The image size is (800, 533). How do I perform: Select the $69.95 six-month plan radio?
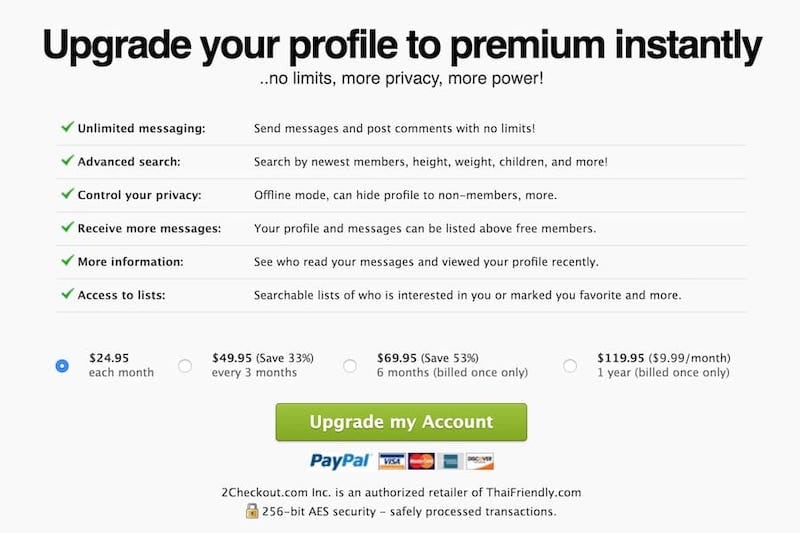(x=350, y=366)
